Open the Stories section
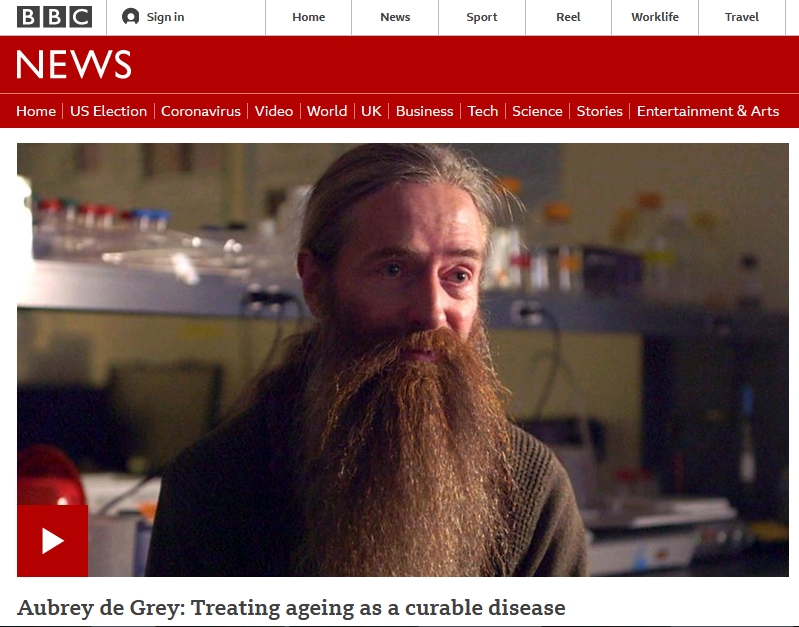This screenshot has height=627, width=799. (599, 111)
